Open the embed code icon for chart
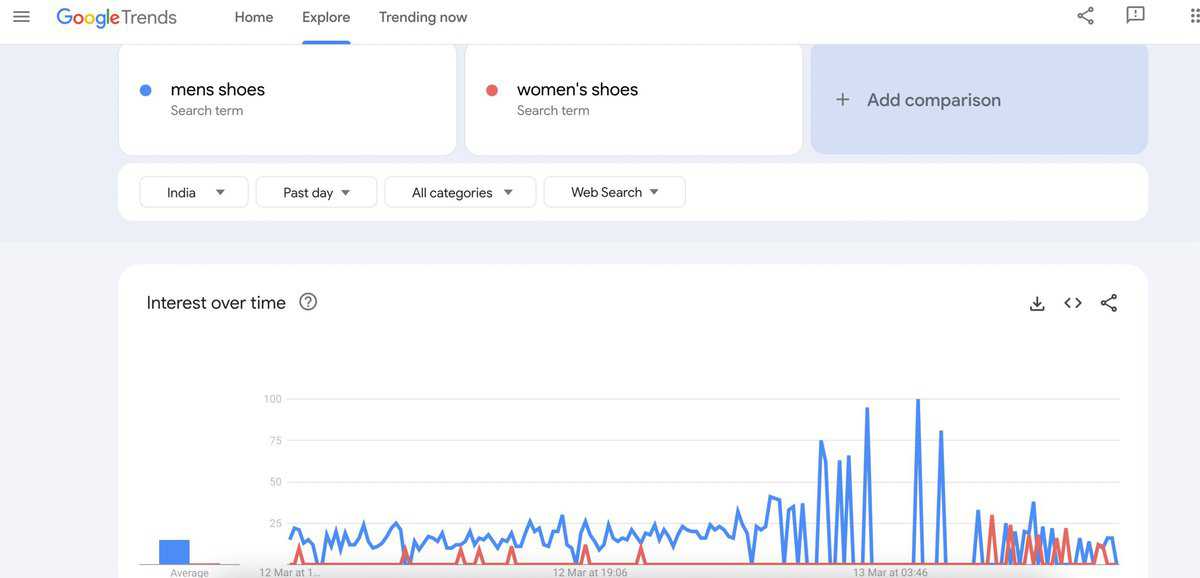Image resolution: width=1200 pixels, height=578 pixels. [x=1073, y=303]
